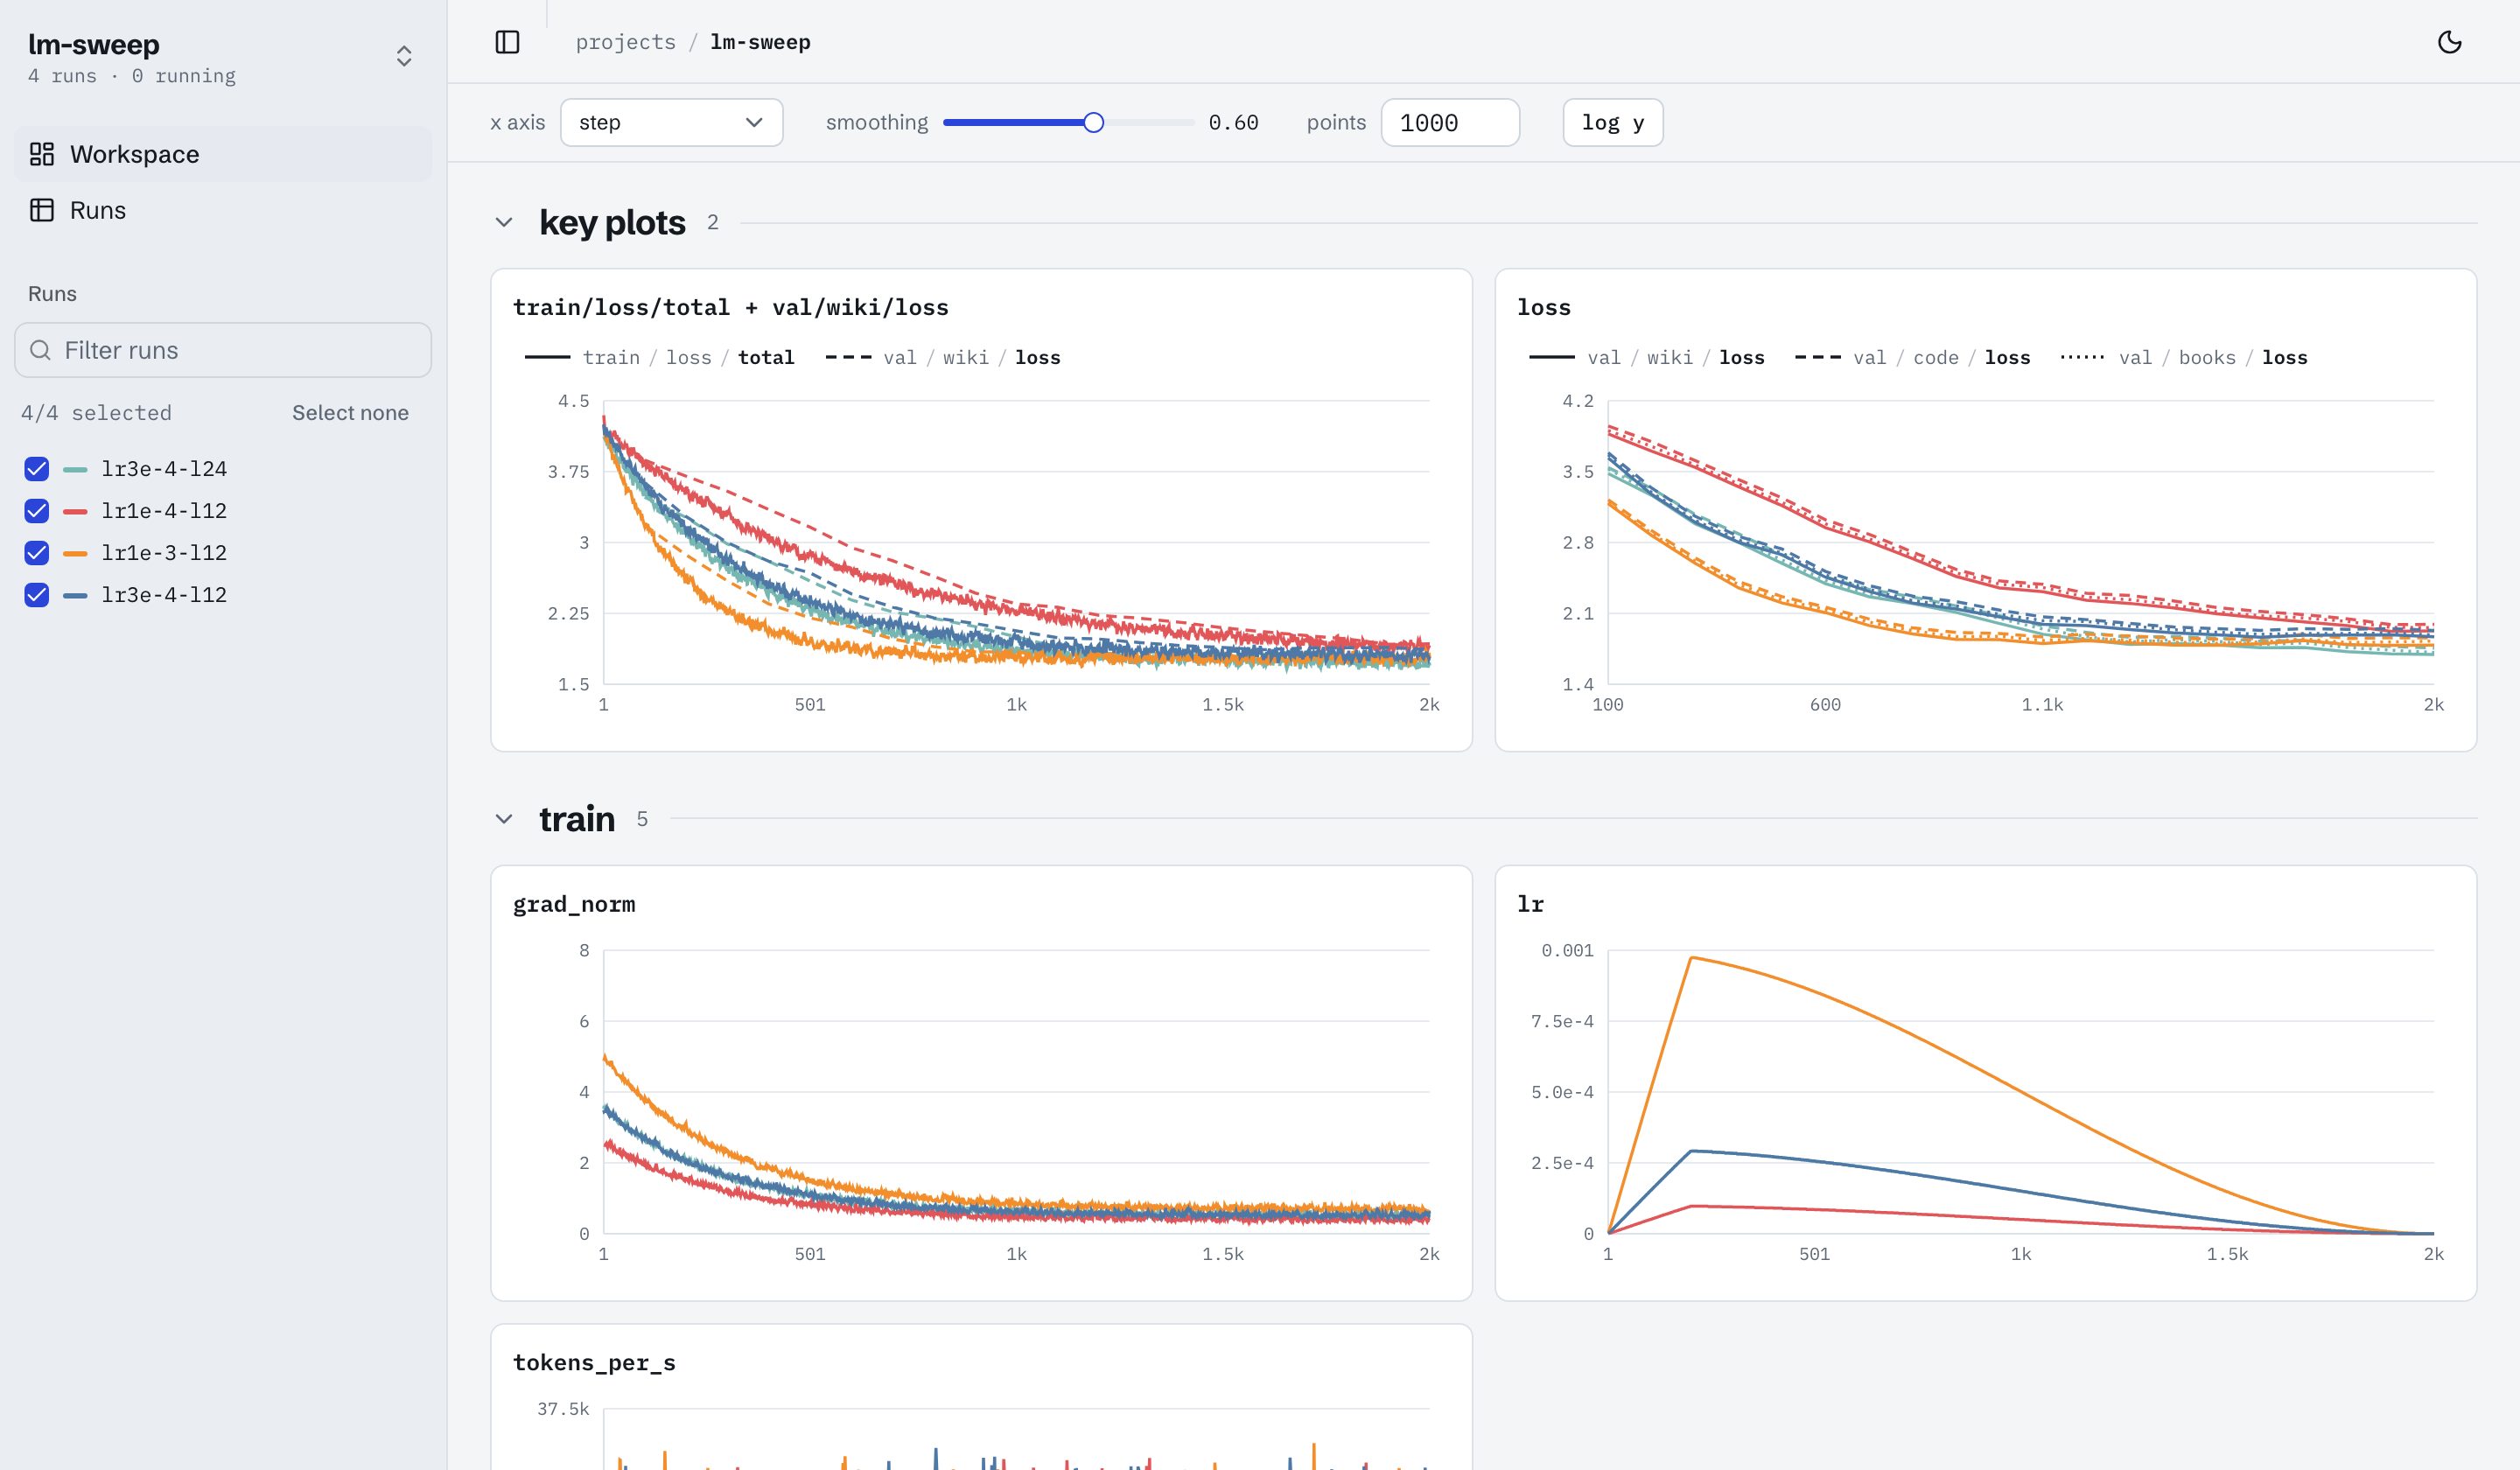Open the Runs view

(223, 210)
